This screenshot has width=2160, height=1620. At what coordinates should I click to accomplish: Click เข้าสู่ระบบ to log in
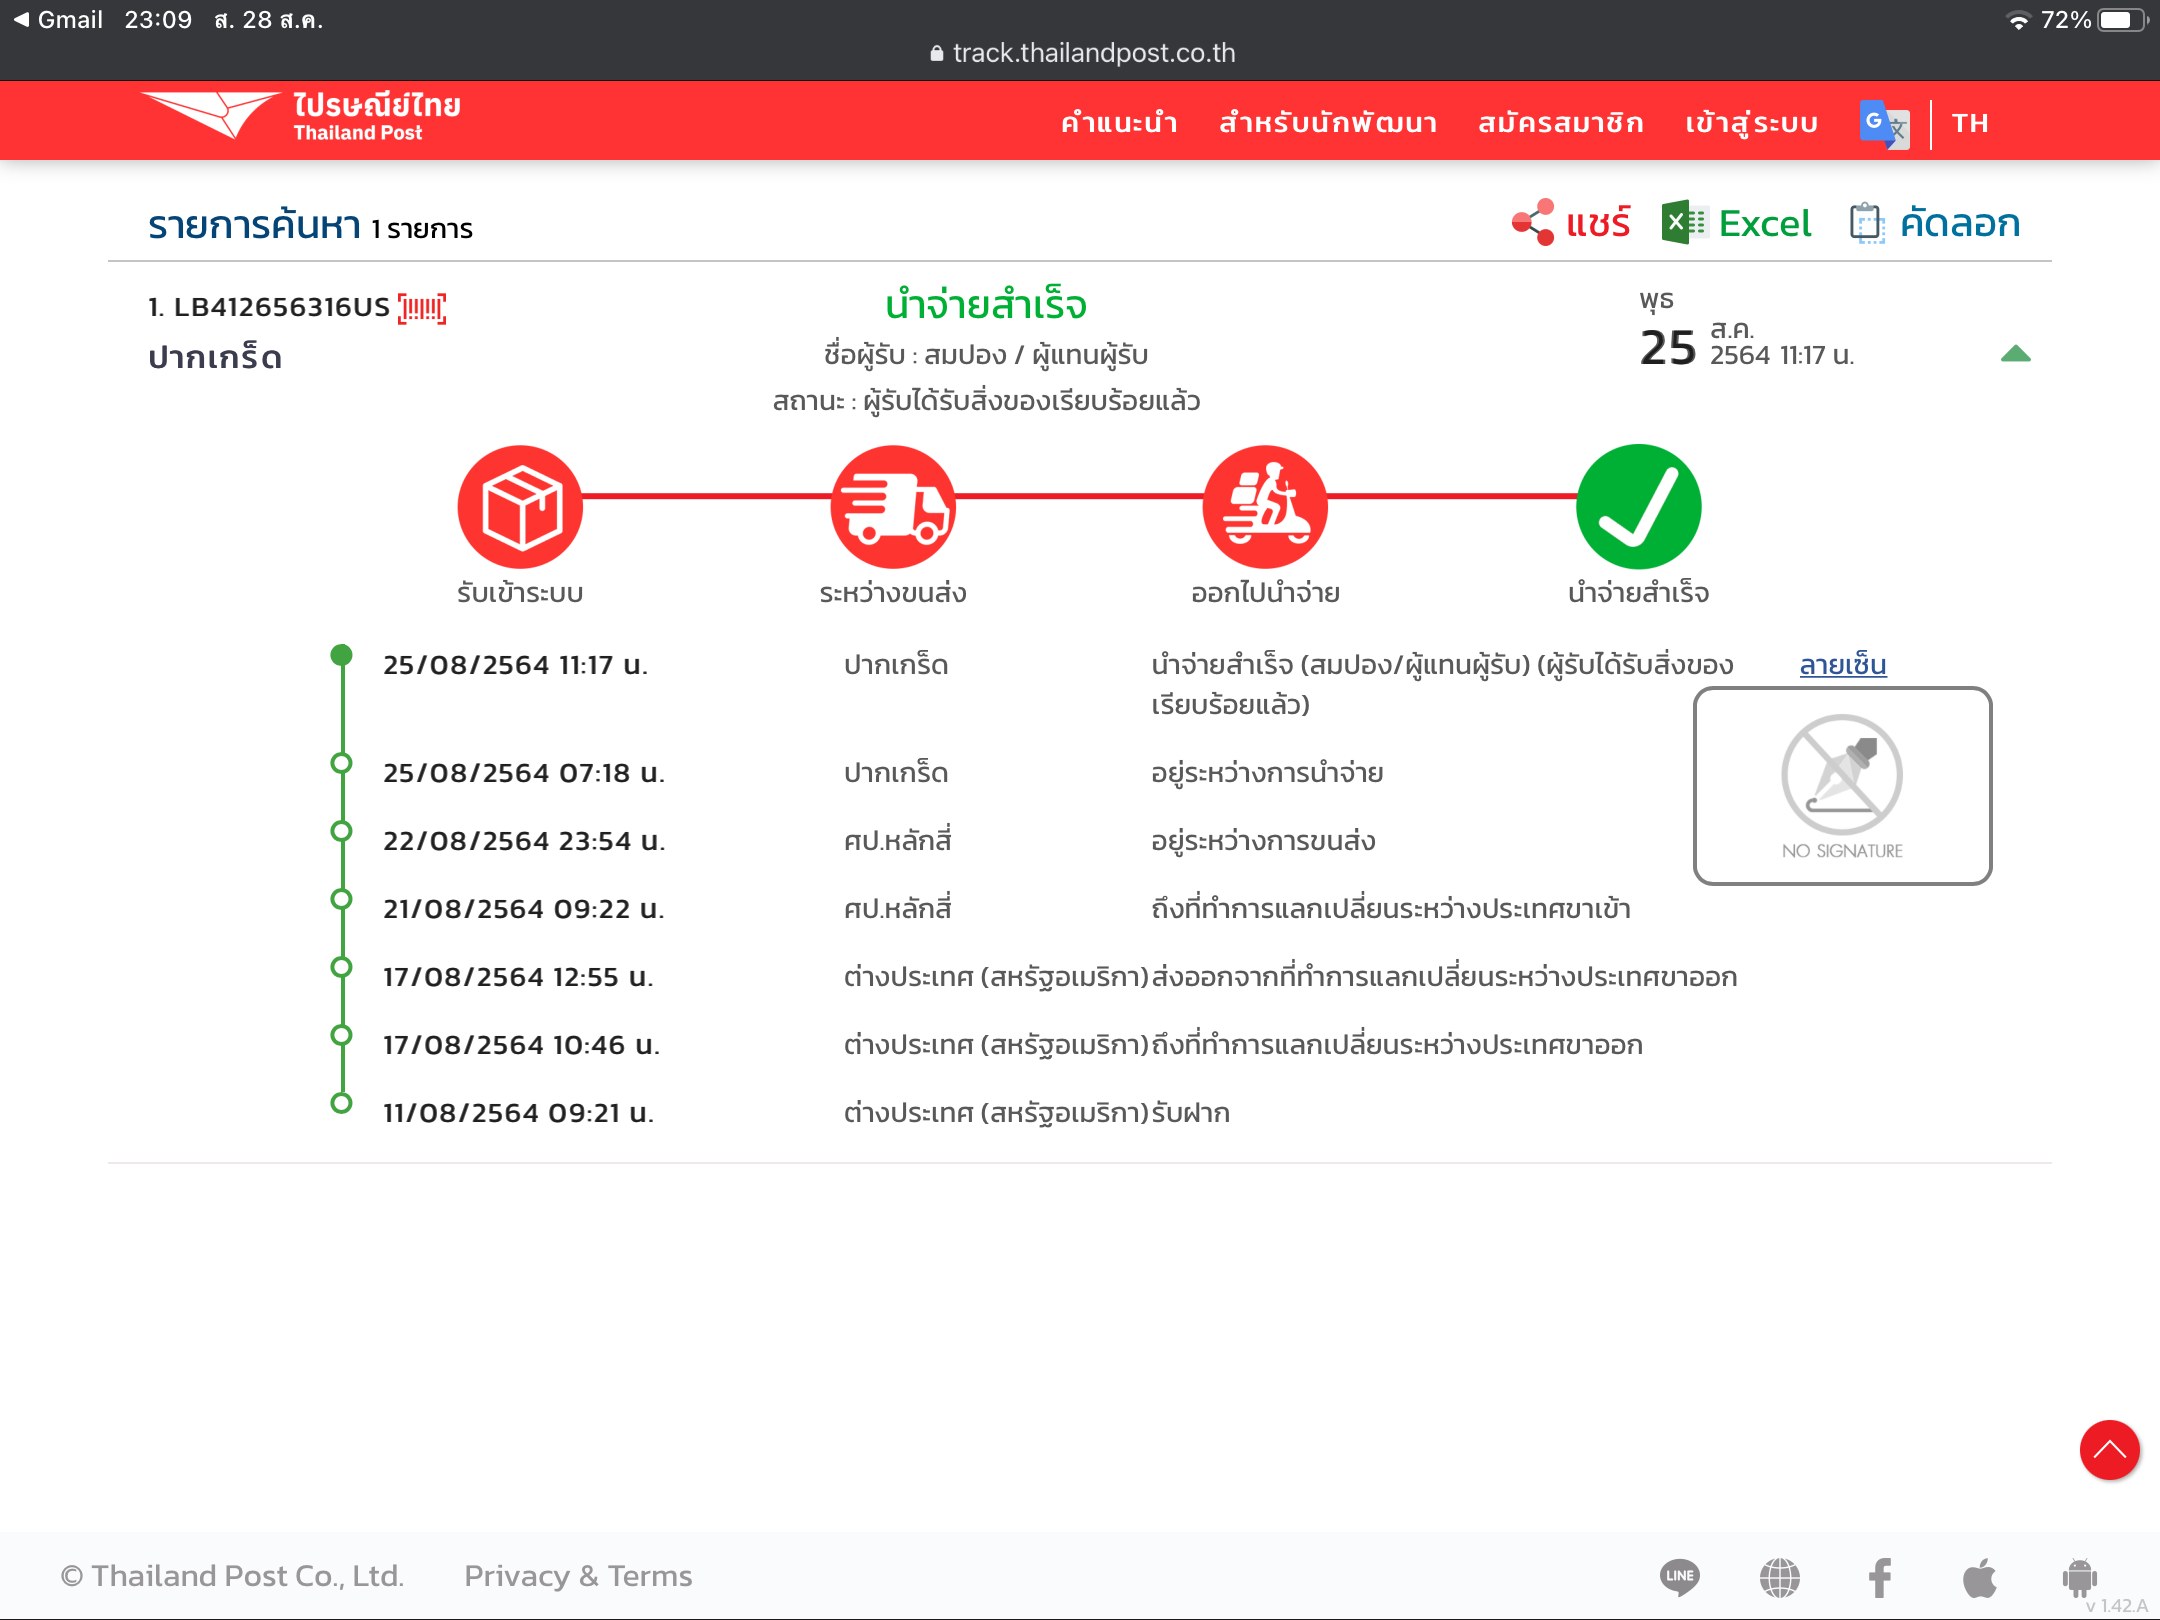[x=1752, y=124]
